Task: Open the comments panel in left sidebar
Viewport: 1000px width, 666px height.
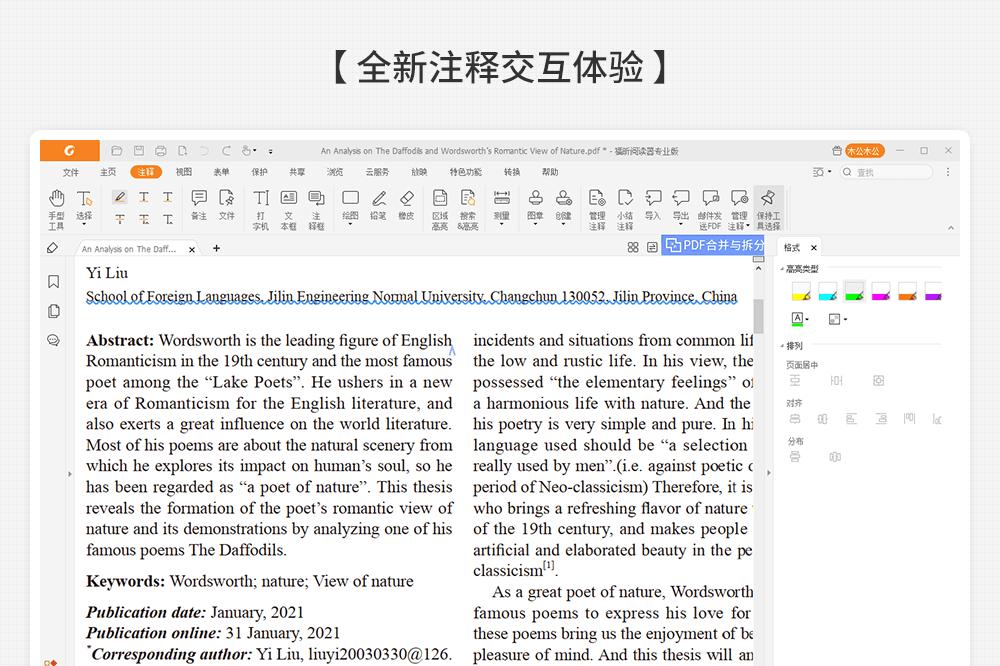Action: coord(54,340)
